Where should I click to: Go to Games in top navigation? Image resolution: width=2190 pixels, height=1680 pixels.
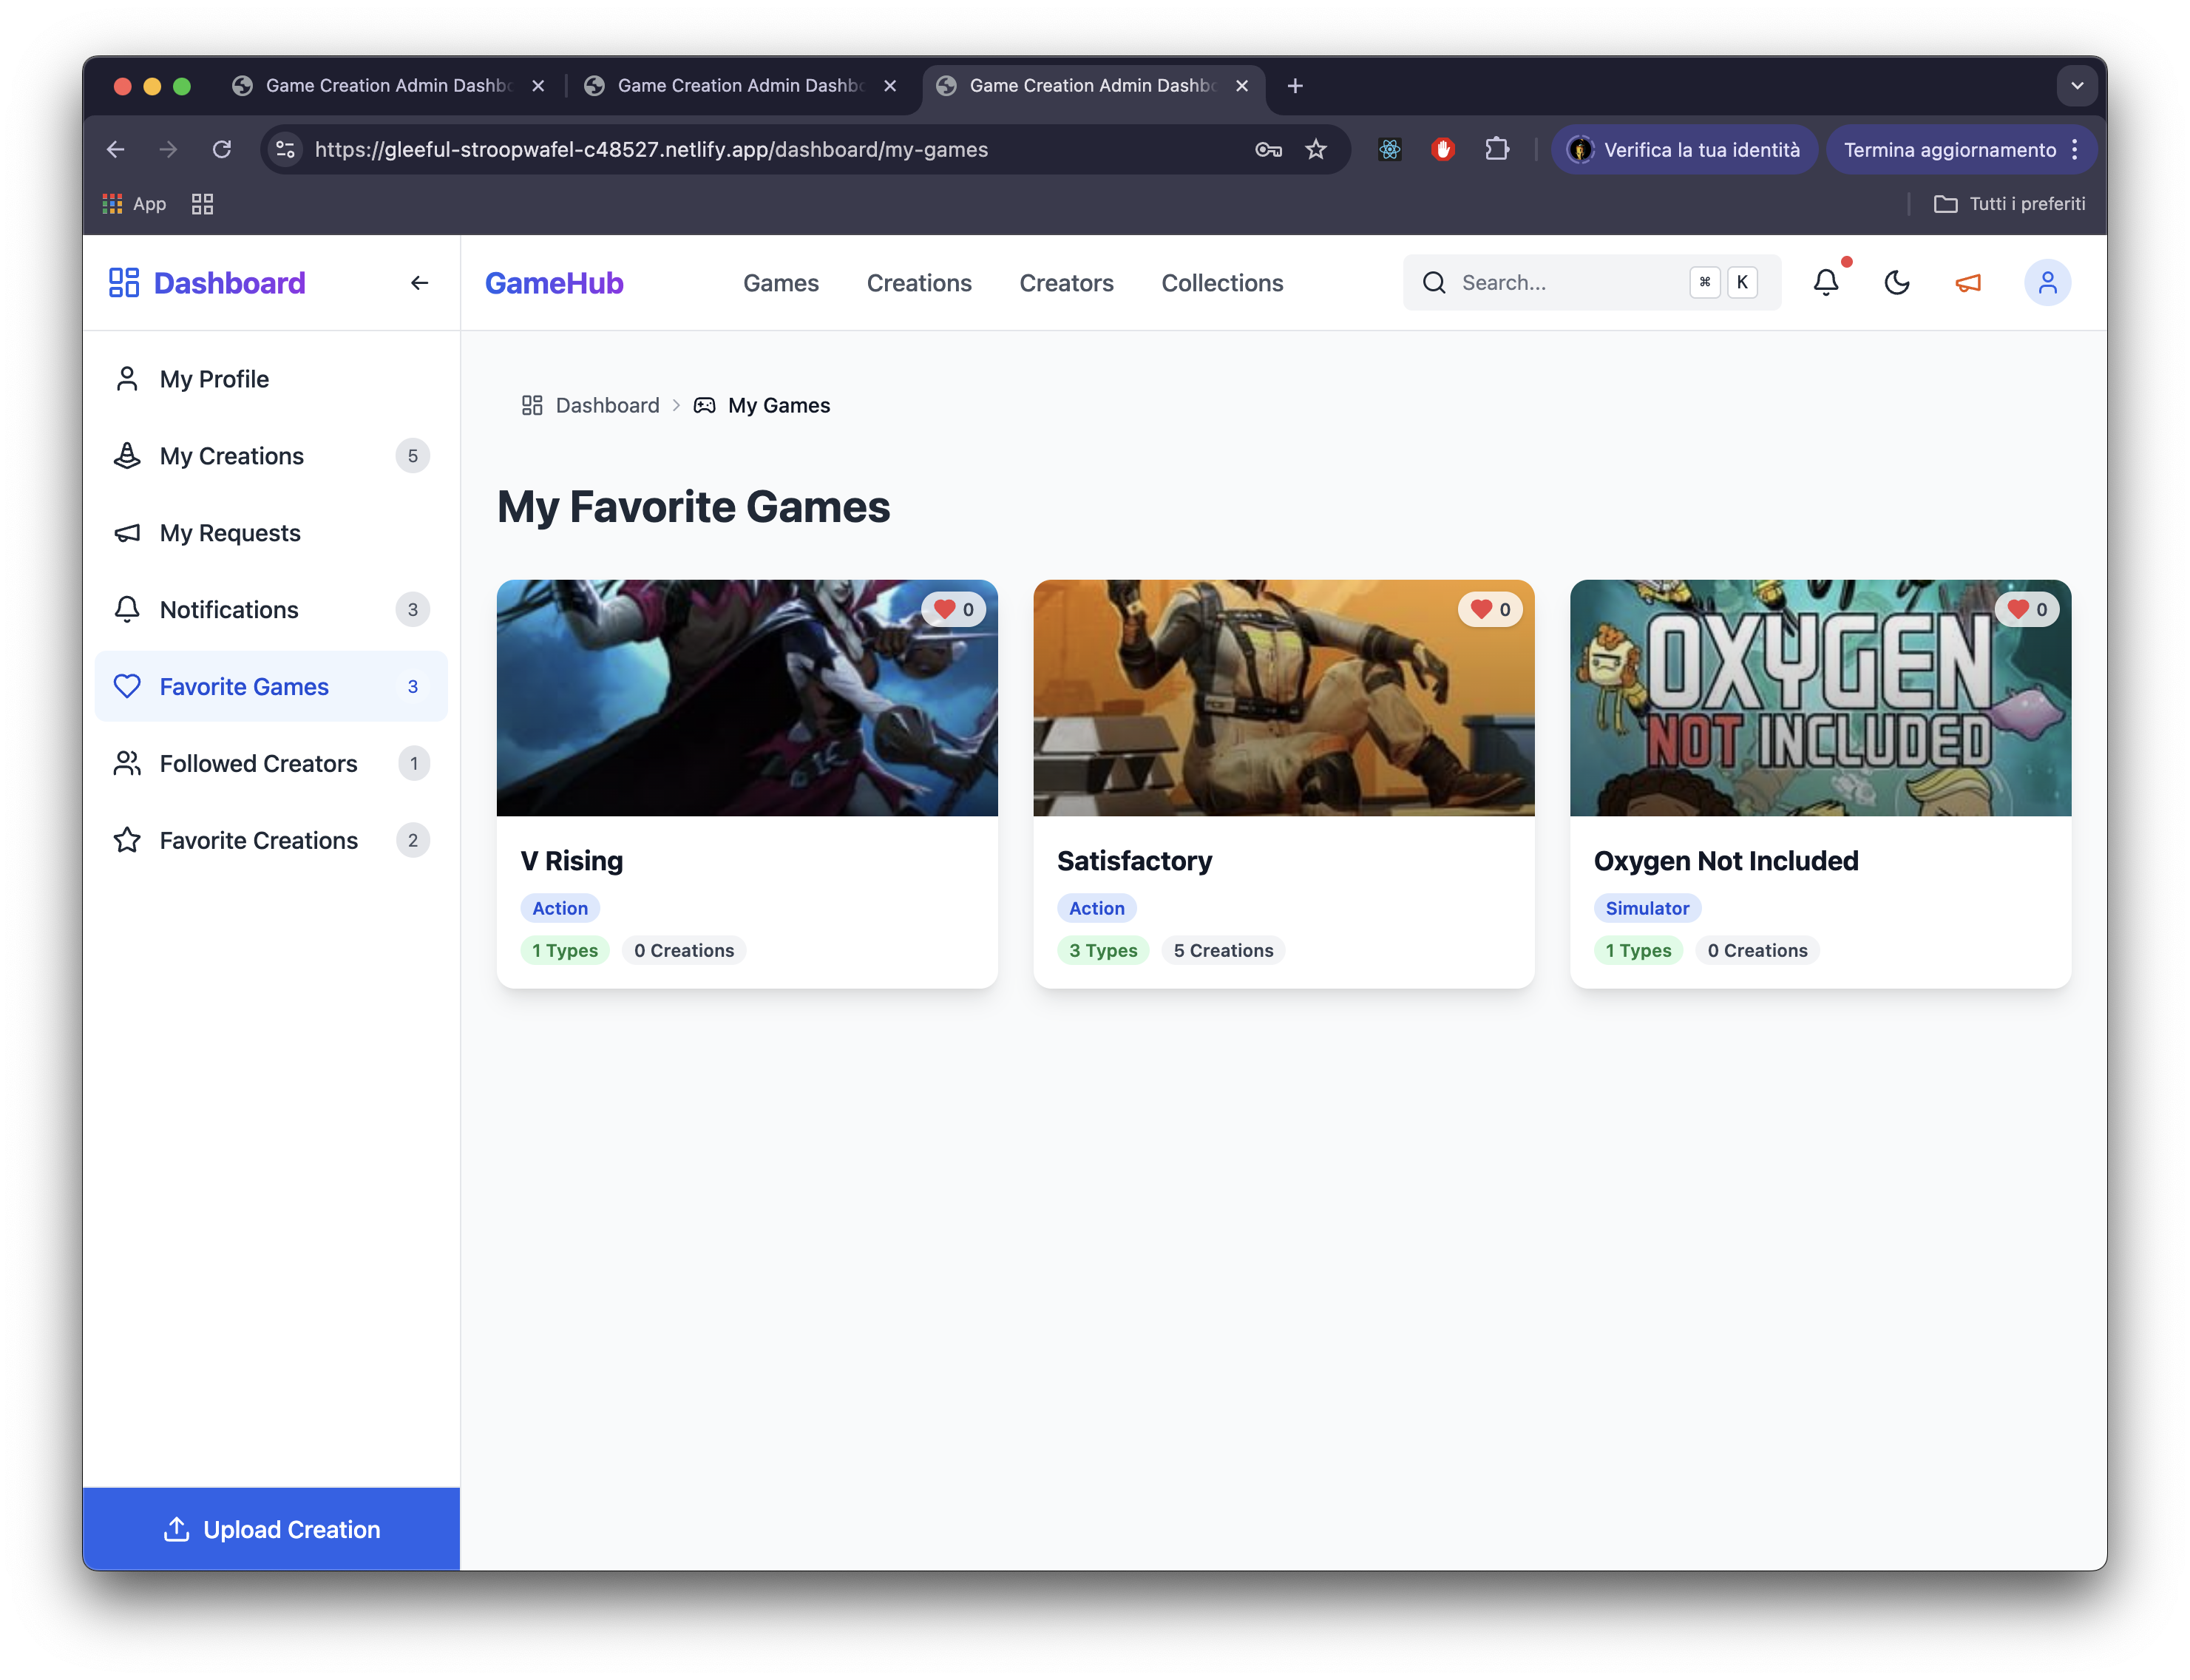[780, 283]
